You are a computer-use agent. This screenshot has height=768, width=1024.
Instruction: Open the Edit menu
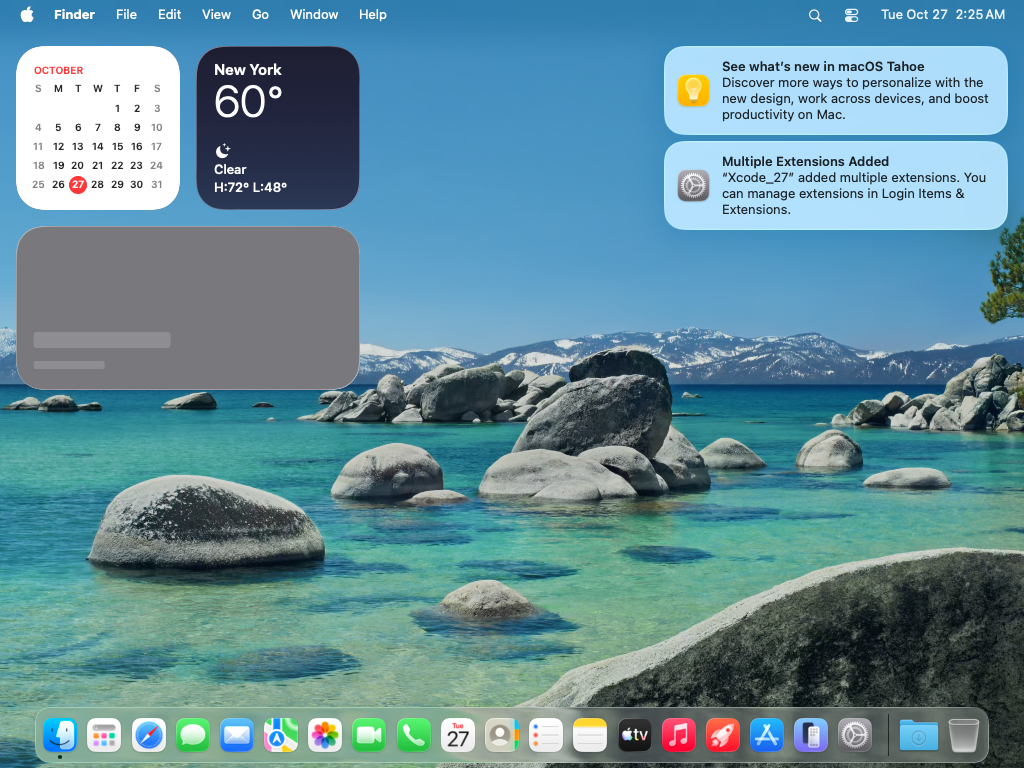tap(169, 14)
